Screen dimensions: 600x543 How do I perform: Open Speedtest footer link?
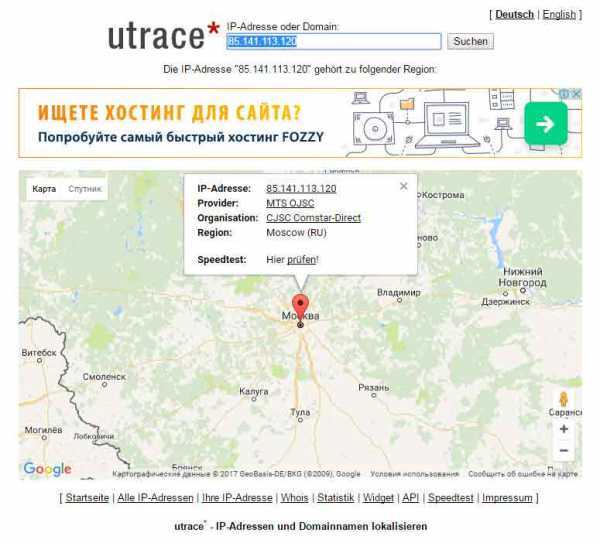pyautogui.click(x=451, y=497)
